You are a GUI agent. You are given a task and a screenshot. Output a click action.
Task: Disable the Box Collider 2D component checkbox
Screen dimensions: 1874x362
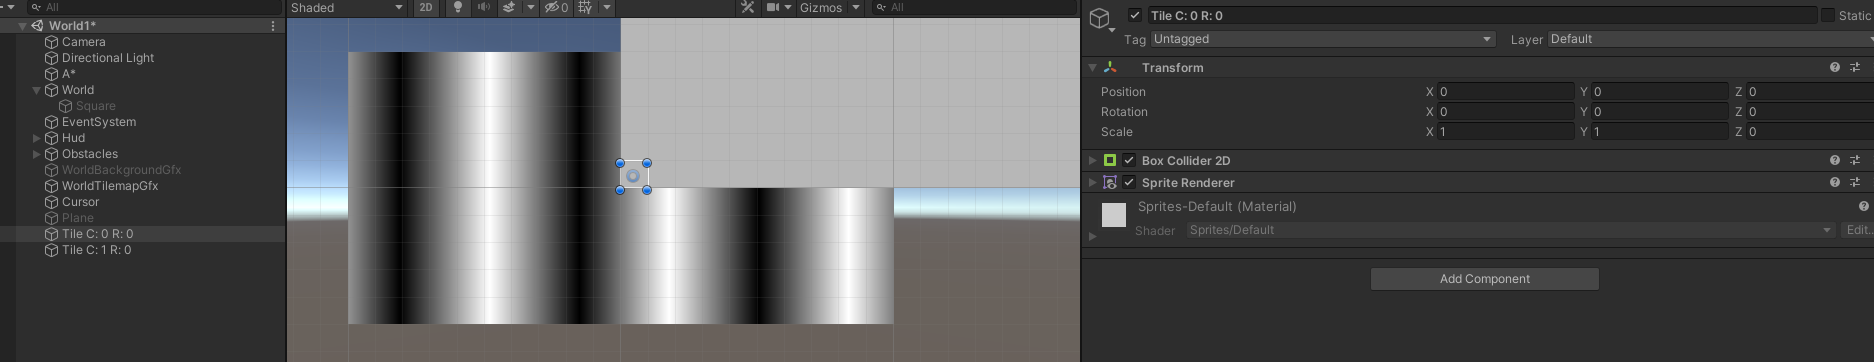tap(1129, 160)
